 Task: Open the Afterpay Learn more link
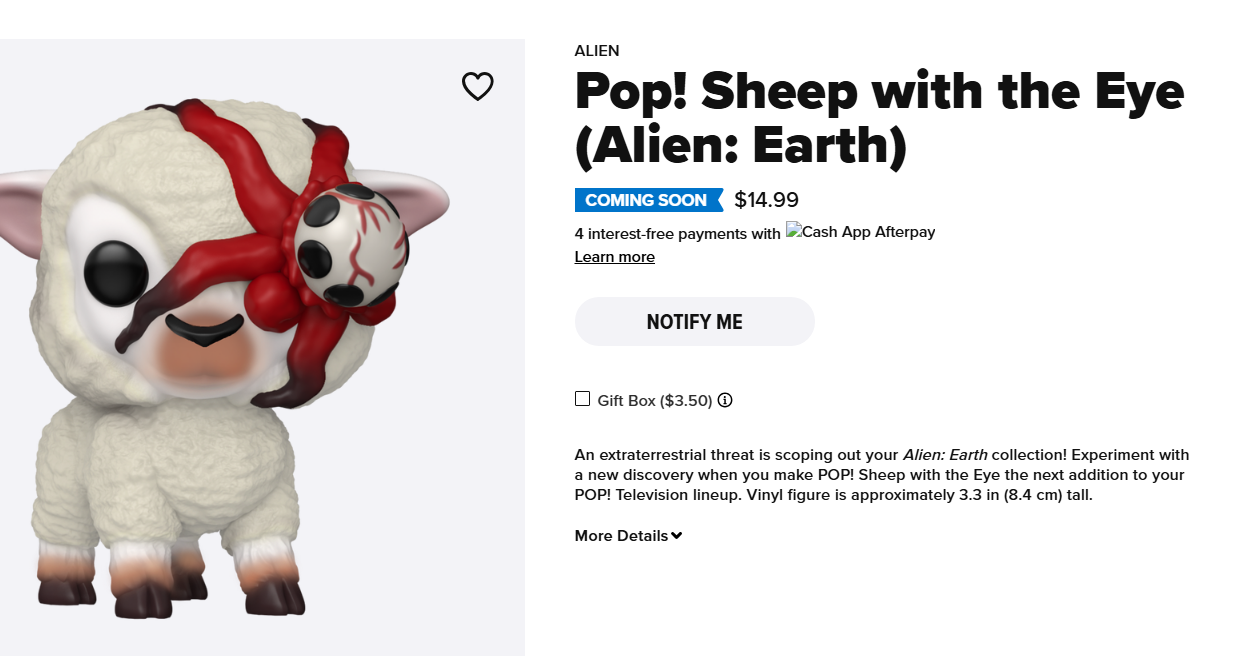pyautogui.click(x=614, y=257)
